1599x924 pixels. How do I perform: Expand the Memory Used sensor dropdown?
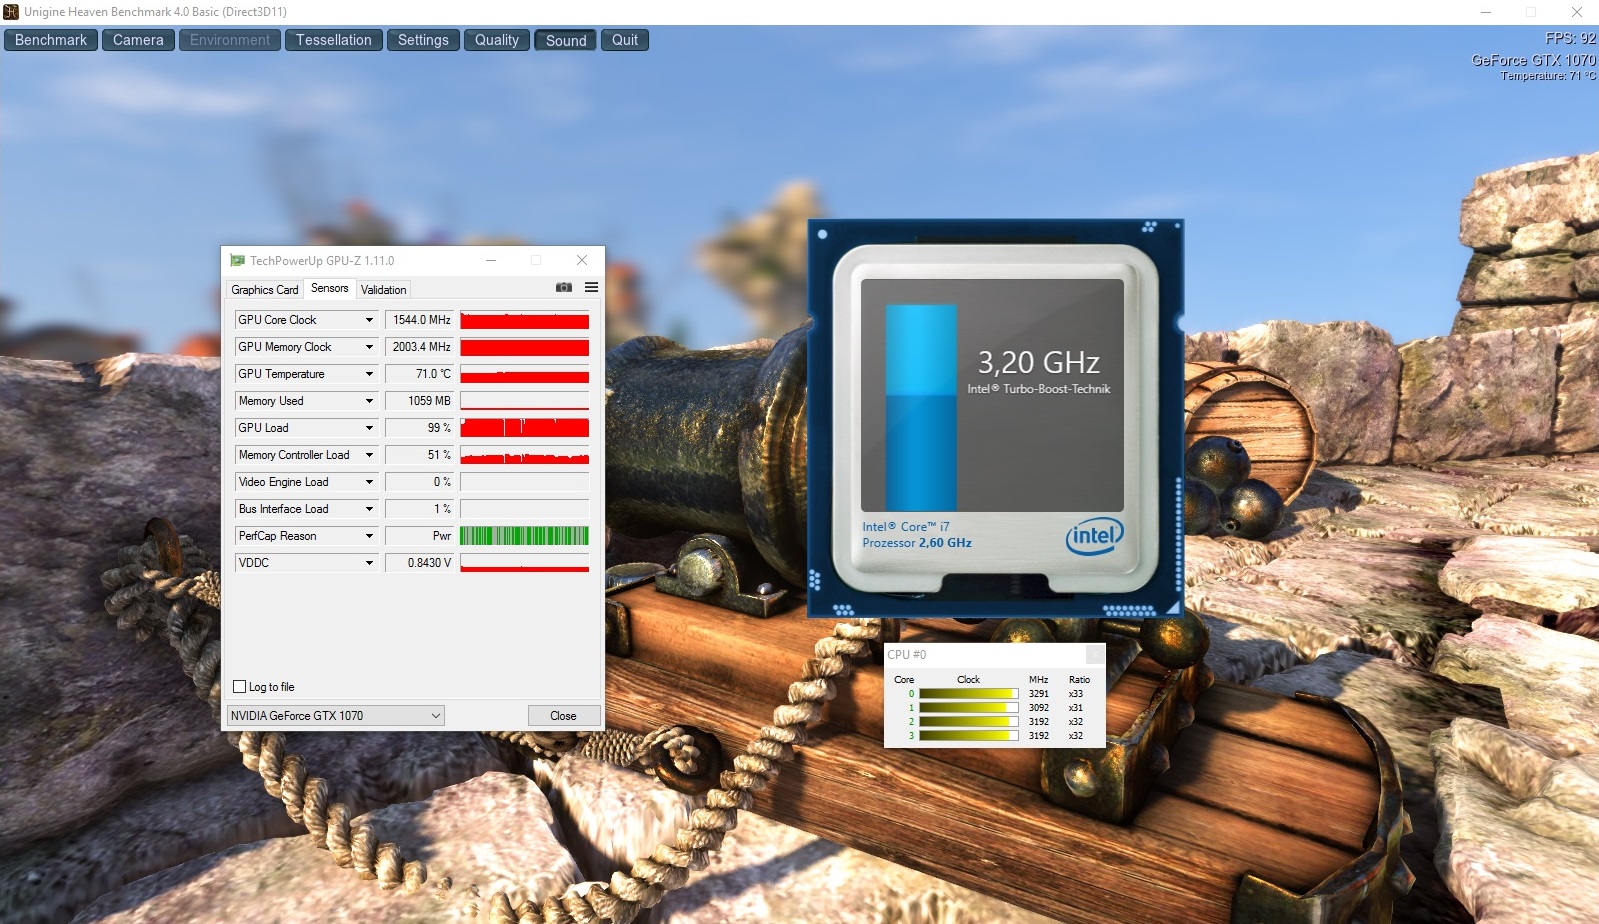click(369, 401)
